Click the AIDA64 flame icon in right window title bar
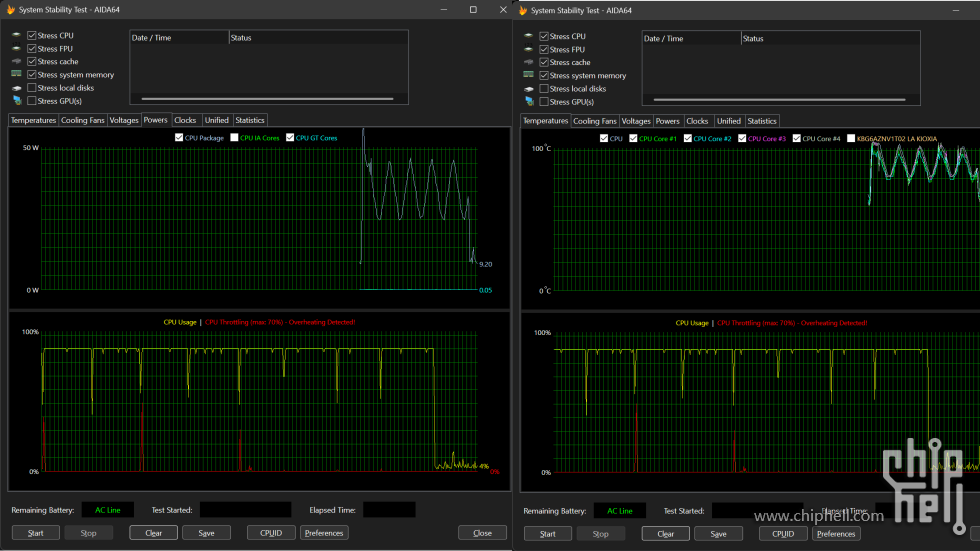Viewport: 980px width, 551px height. pyautogui.click(x=523, y=10)
